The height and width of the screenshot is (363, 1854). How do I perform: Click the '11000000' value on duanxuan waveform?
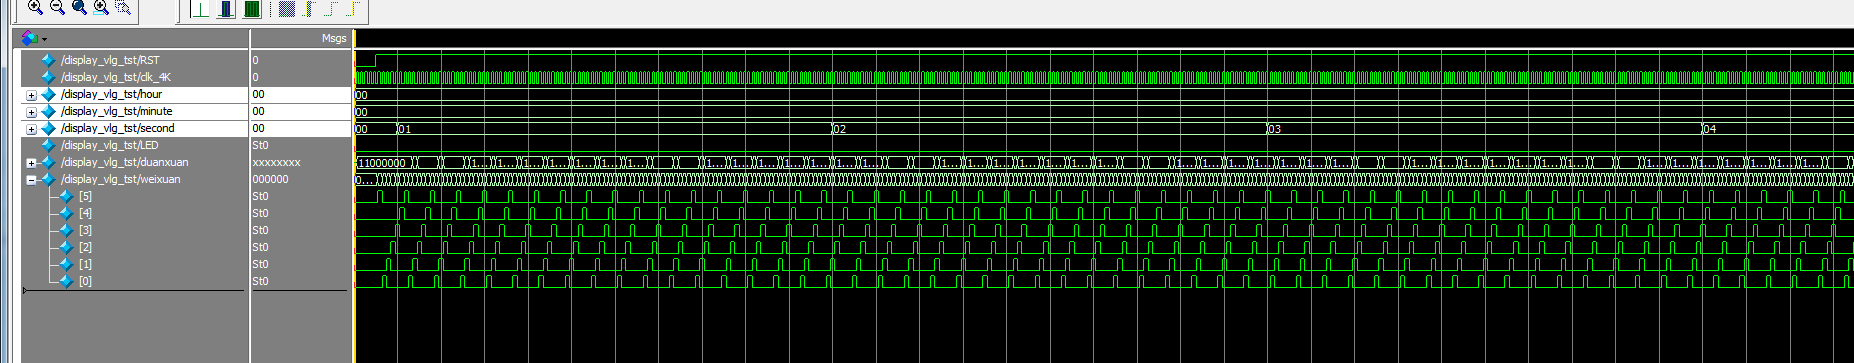pyautogui.click(x=381, y=163)
